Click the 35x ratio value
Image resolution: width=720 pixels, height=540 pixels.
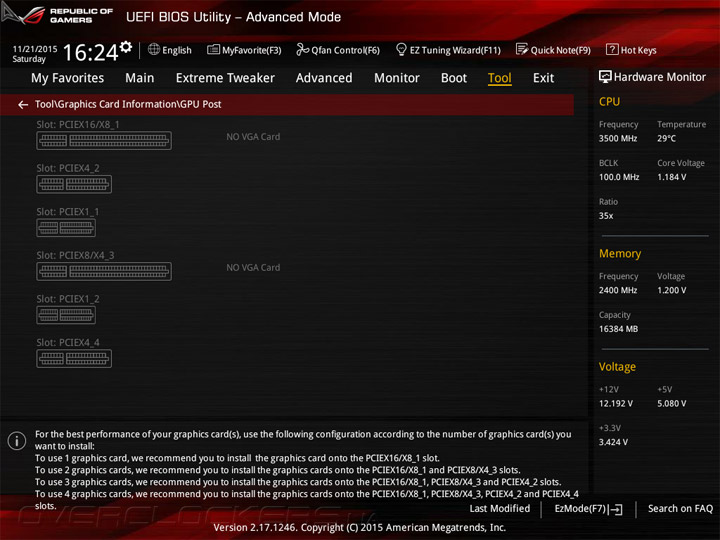pyautogui.click(x=606, y=215)
